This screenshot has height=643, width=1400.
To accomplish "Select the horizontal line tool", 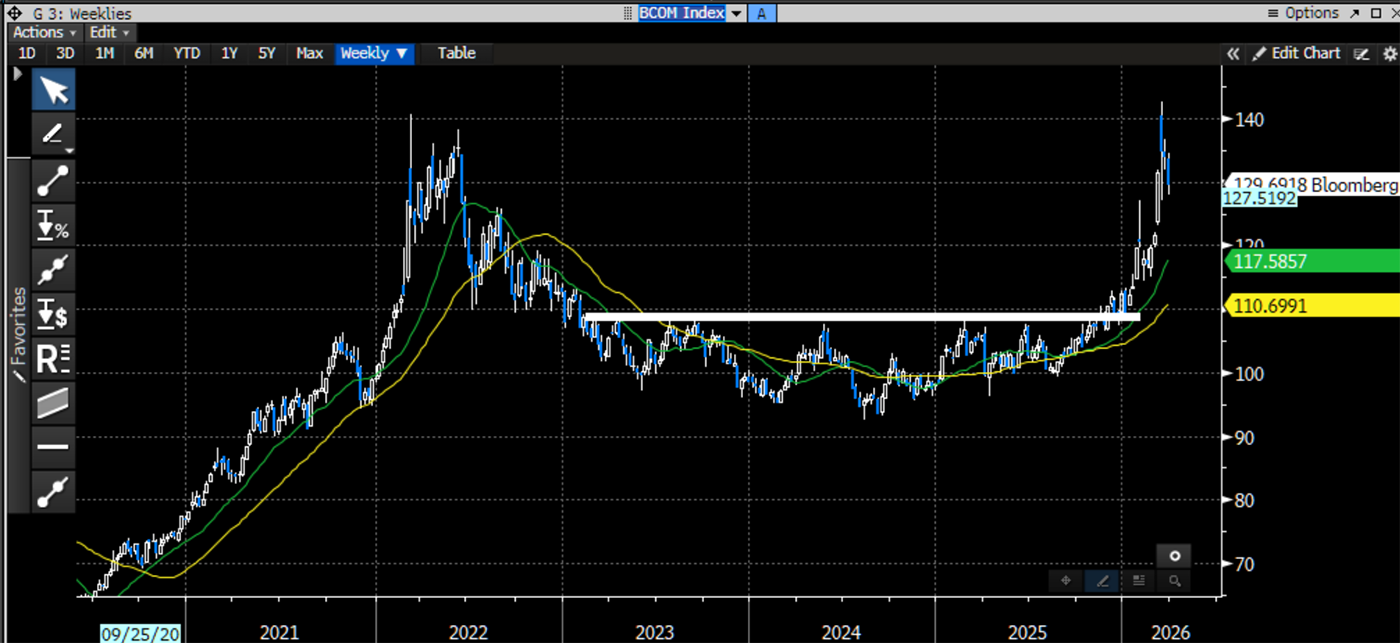I will point(53,446).
